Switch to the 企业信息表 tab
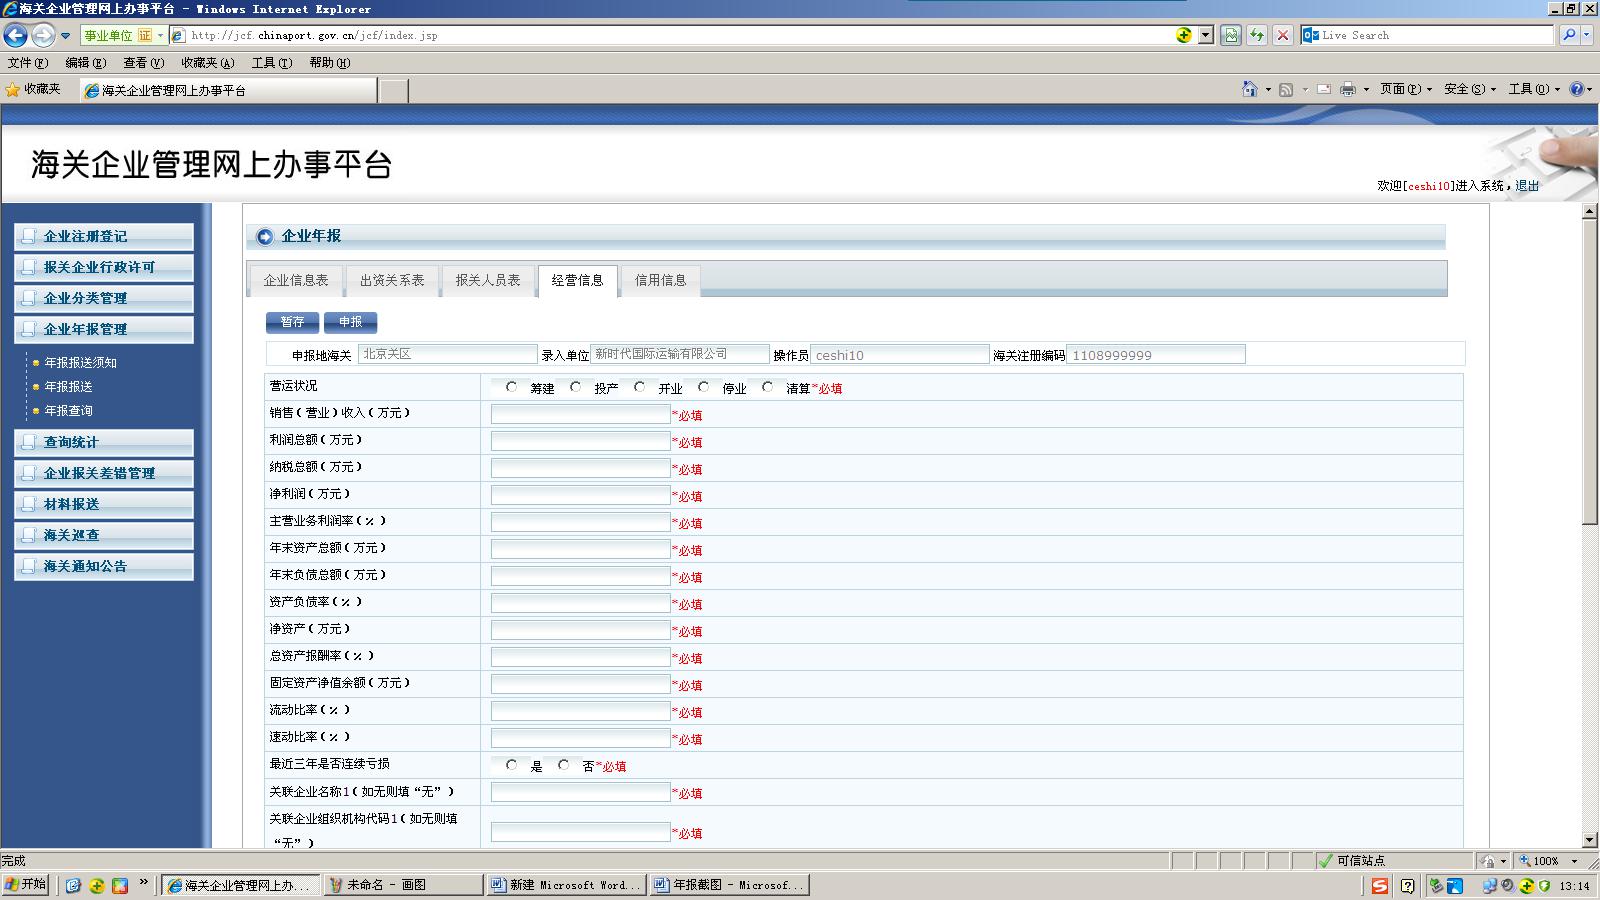The image size is (1600, 900). pos(296,280)
